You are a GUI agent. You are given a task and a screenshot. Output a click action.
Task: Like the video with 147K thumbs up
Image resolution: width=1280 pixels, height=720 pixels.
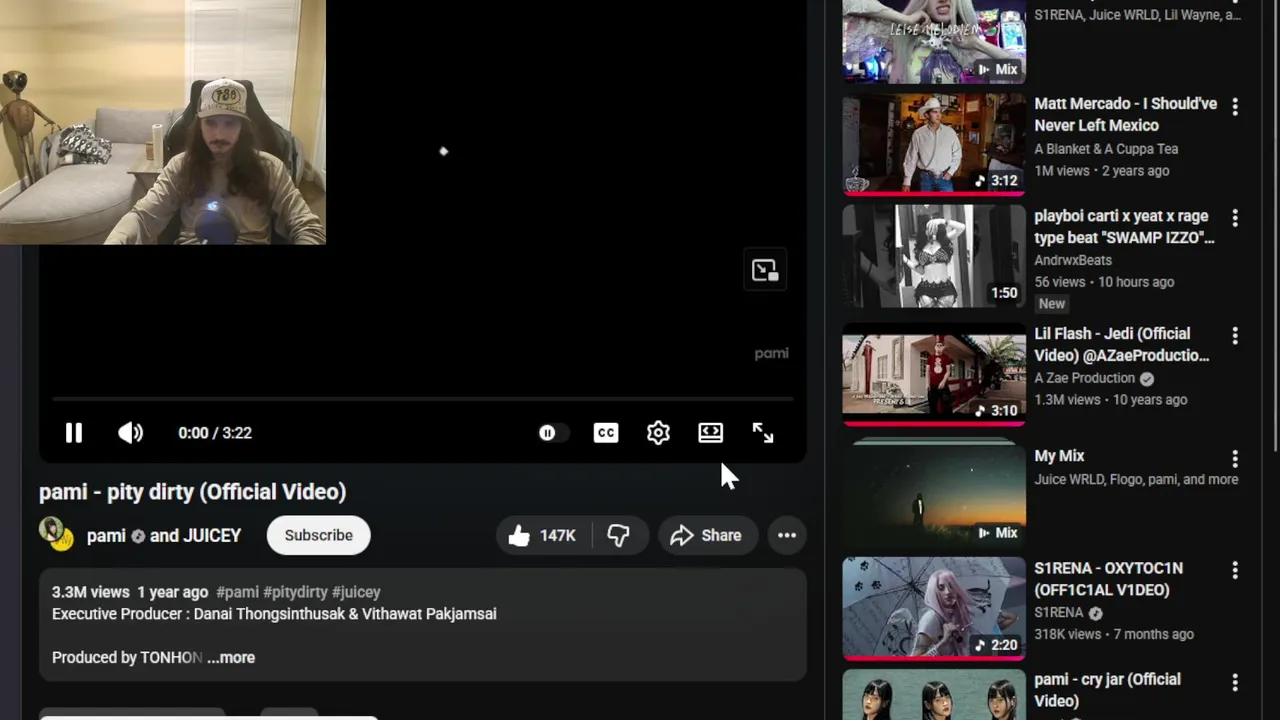click(543, 535)
